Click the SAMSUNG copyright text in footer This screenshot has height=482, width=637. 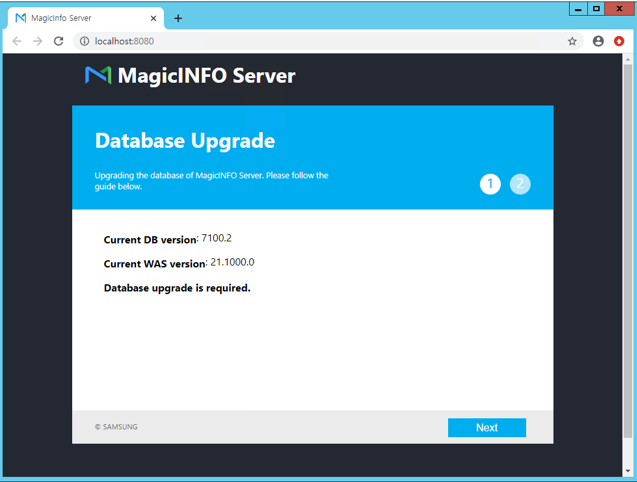tap(116, 427)
